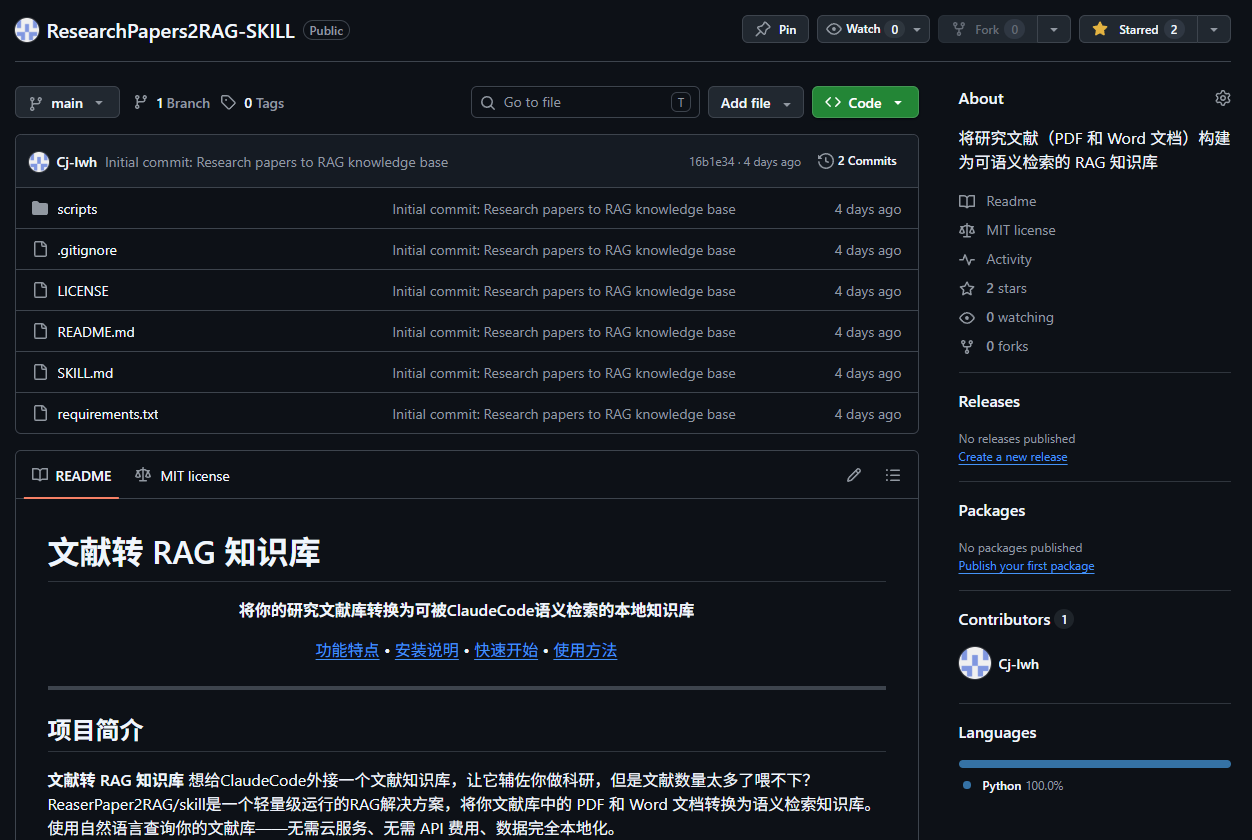Open the README outline list icon
The width and height of the screenshot is (1252, 840).
point(893,475)
